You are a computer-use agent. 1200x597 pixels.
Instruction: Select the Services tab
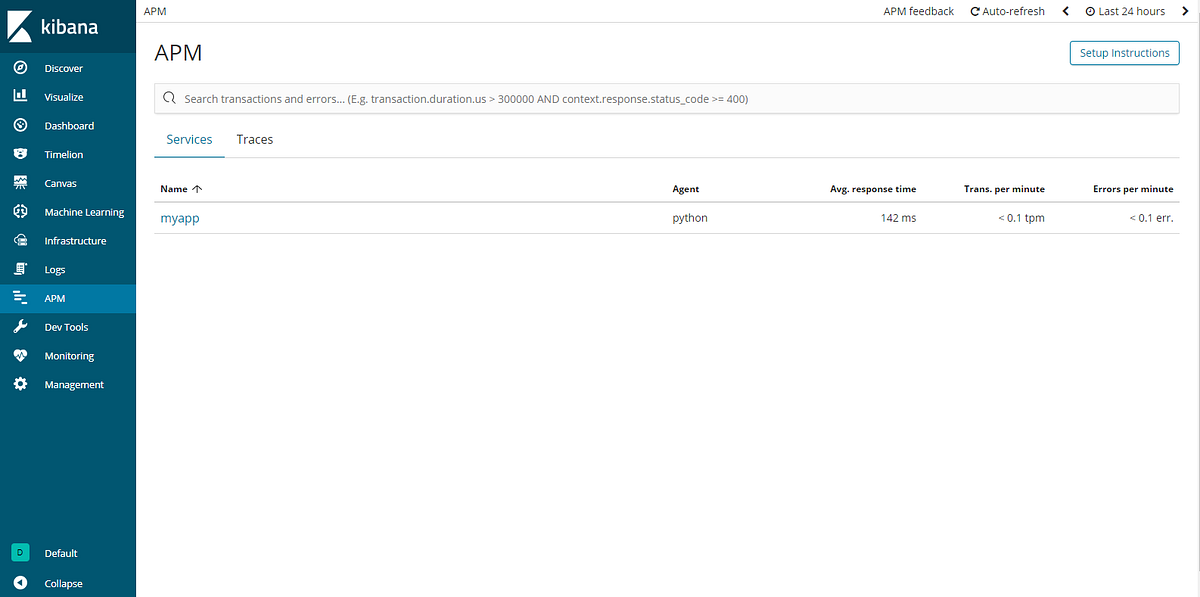click(189, 139)
